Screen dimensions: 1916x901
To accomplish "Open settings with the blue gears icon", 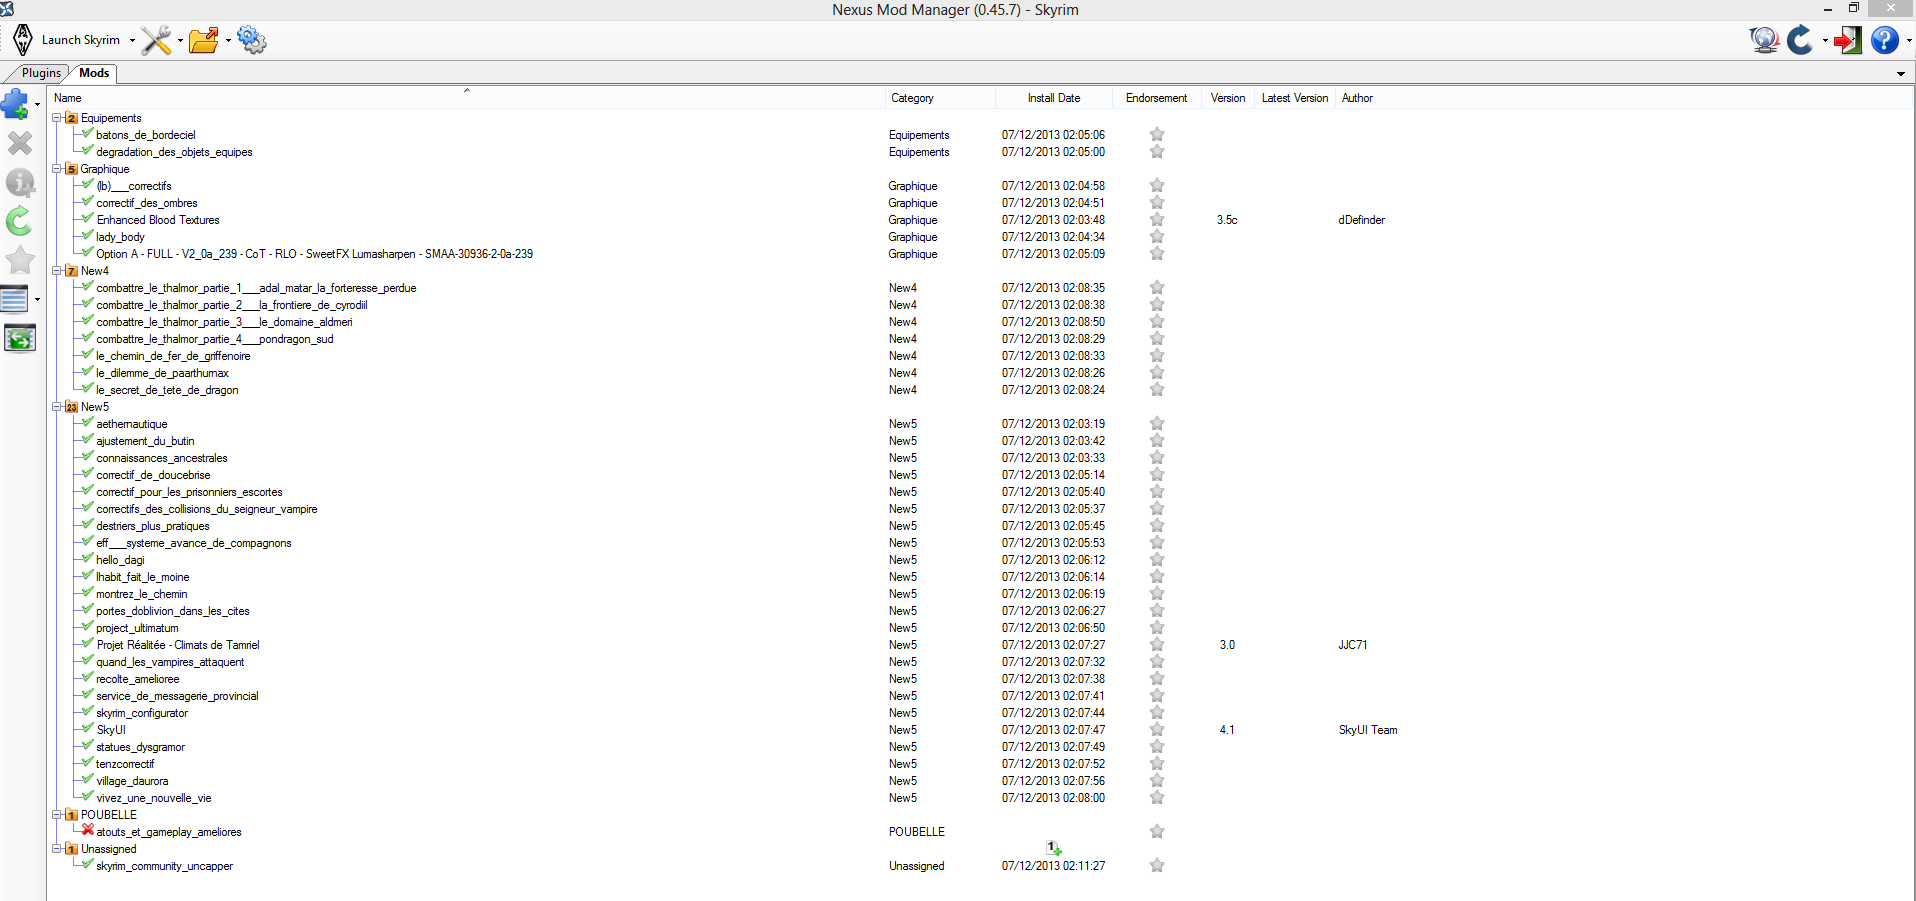I will click(252, 40).
